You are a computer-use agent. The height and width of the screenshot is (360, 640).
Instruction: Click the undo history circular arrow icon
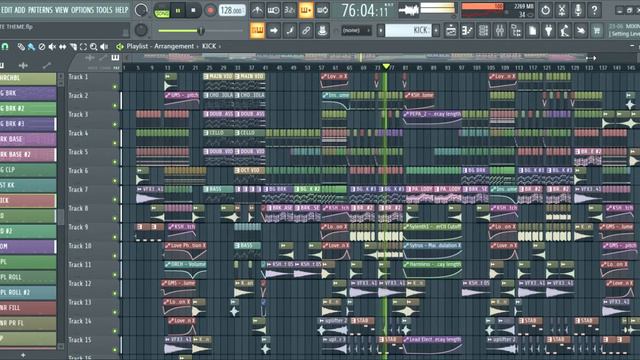click(545, 10)
